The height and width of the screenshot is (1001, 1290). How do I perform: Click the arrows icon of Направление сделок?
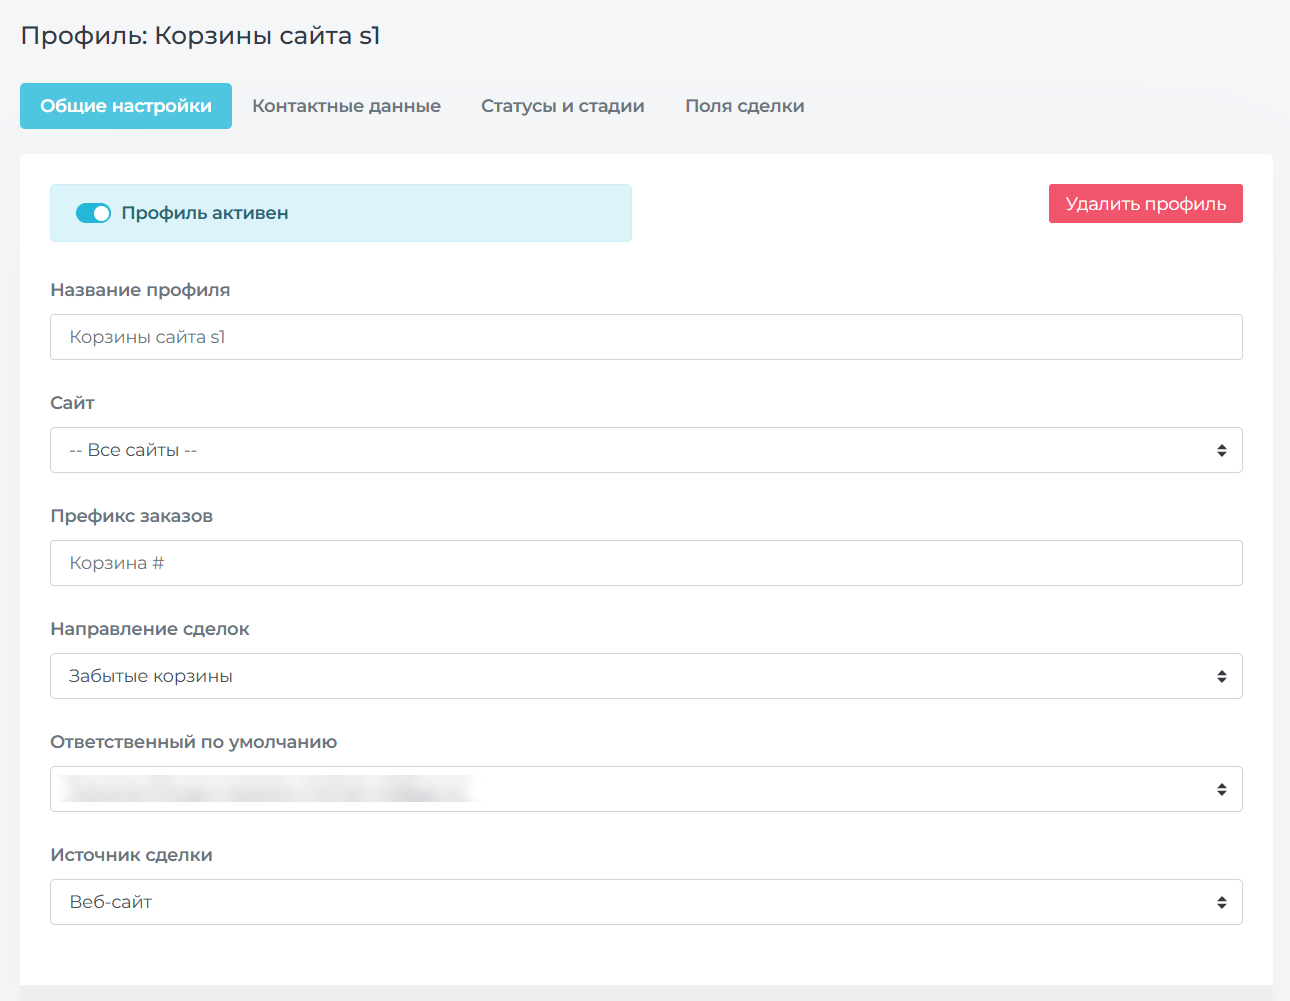point(1221,677)
